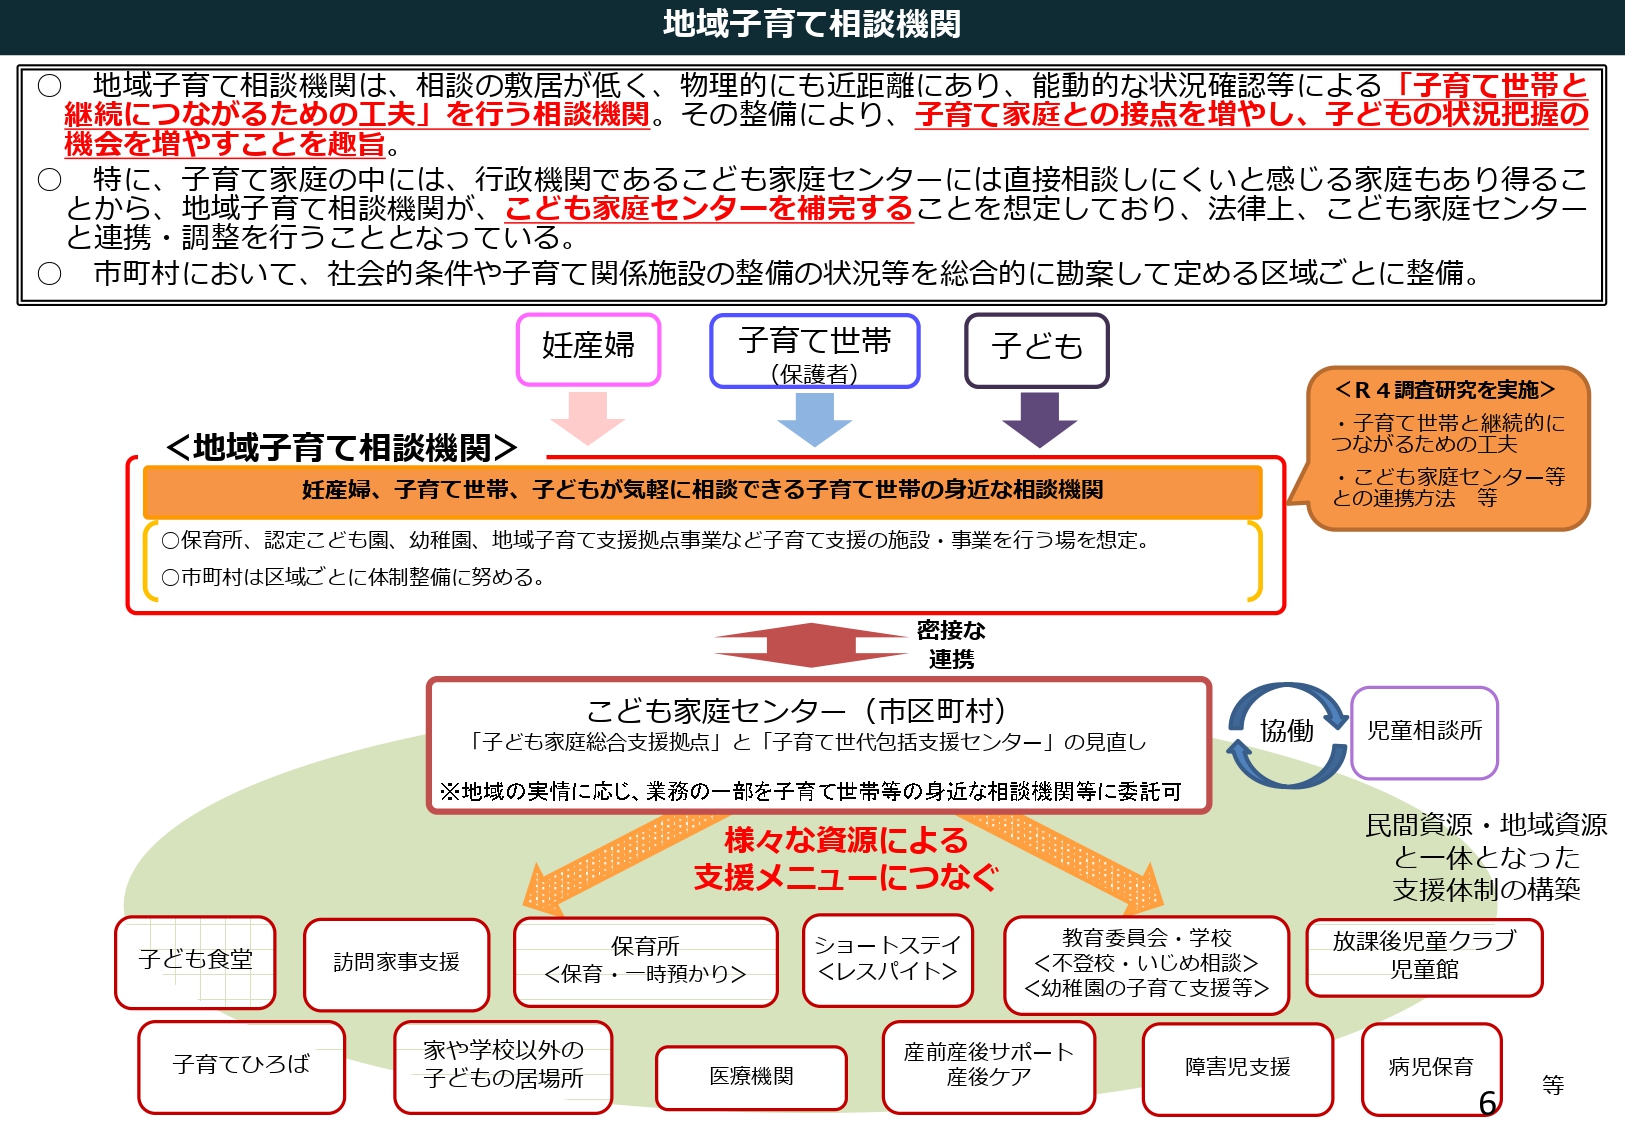Select the 保育所<保育・一時預かり> box
Screen dimensions: 1625x1125
tap(645, 962)
